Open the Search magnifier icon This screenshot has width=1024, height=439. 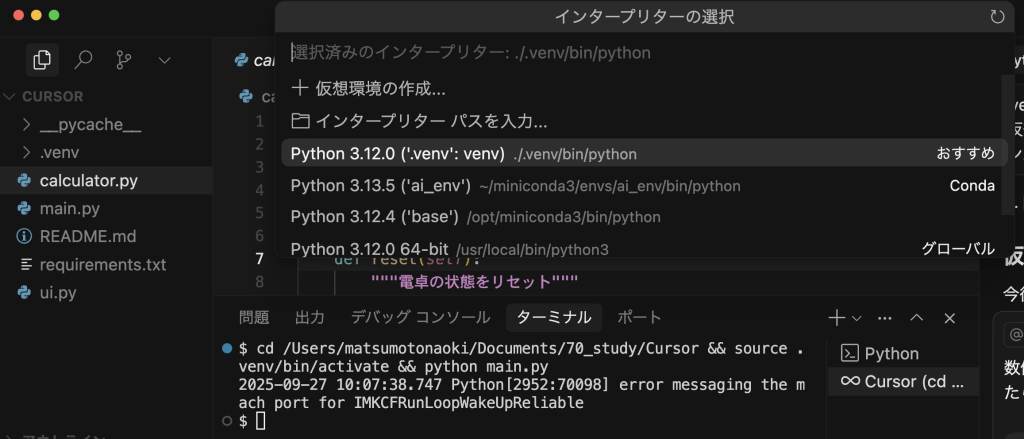click(84, 60)
